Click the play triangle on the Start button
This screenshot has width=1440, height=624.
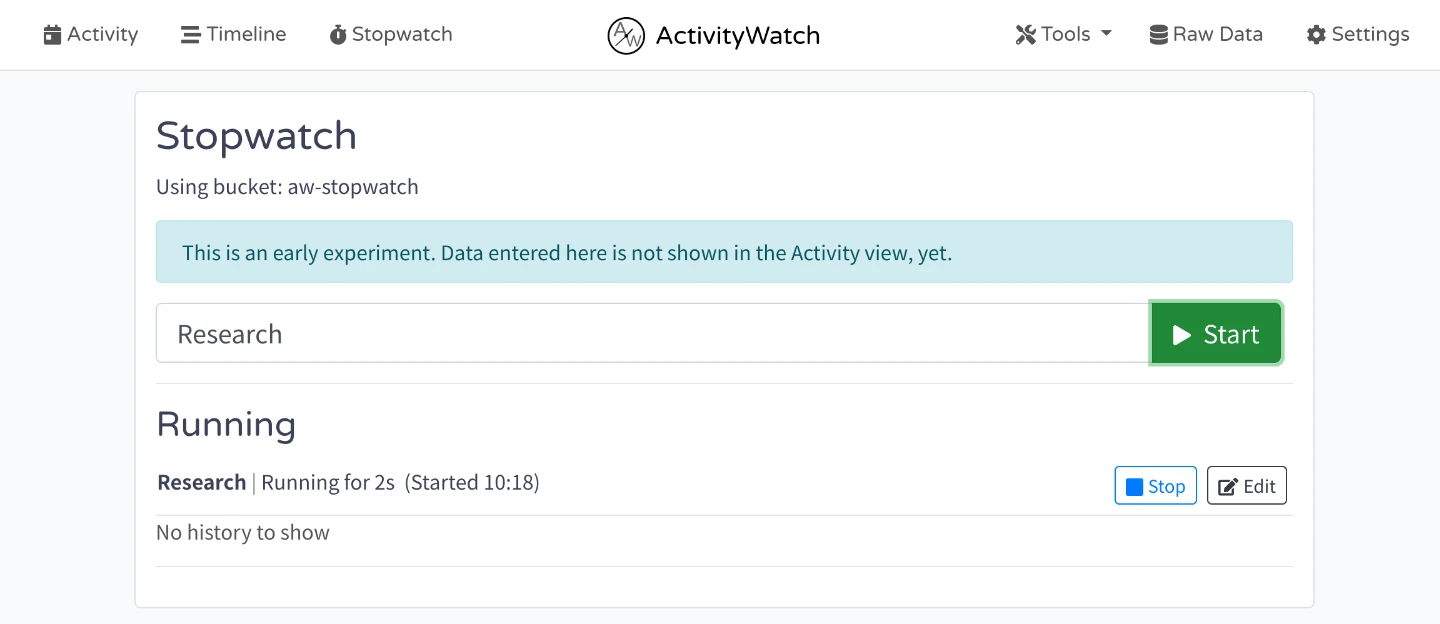pyautogui.click(x=1182, y=335)
